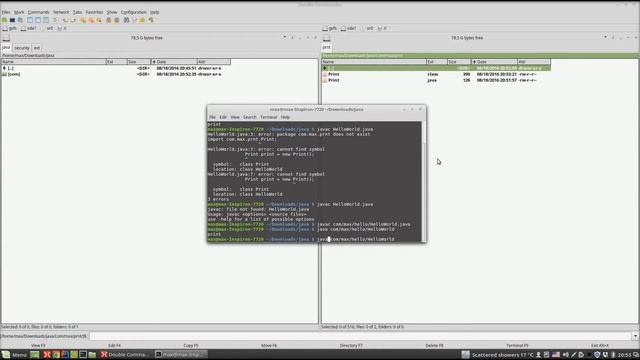The width and height of the screenshot is (640, 360).
Task: Switch to the ext tab in left panel
Action: click(37, 48)
